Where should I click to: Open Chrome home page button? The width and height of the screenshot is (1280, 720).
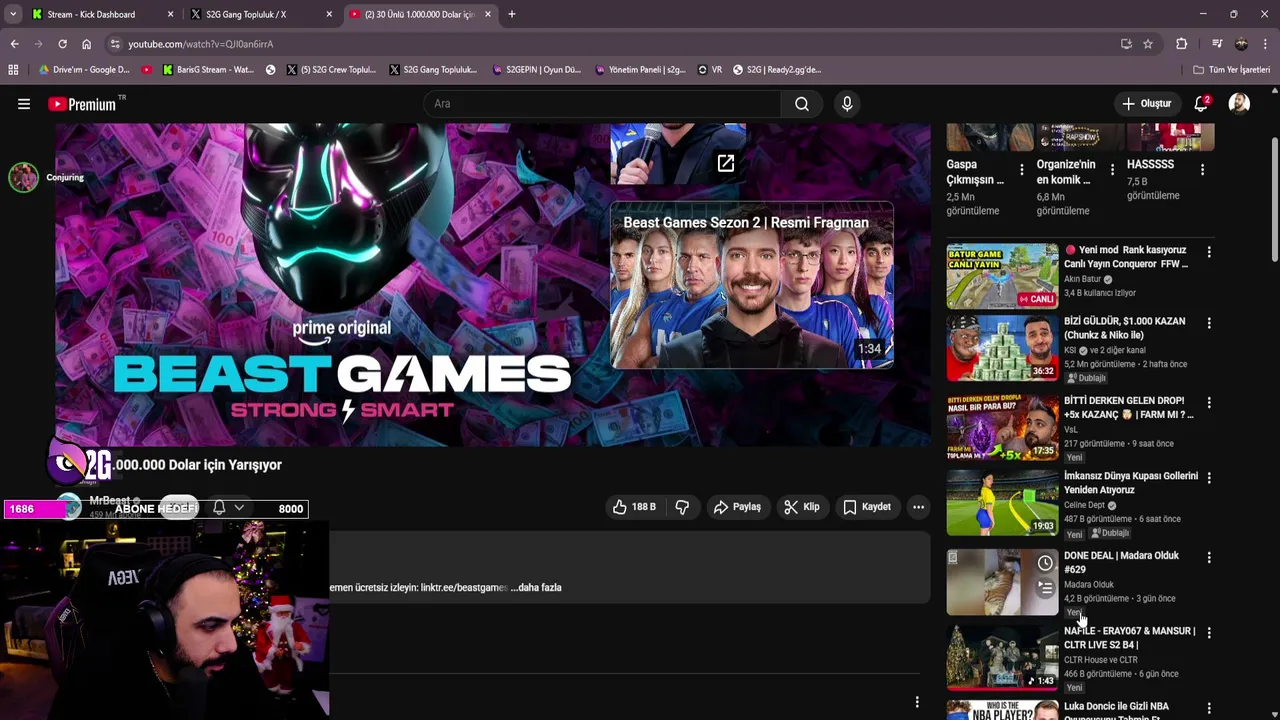pyautogui.click(x=86, y=44)
